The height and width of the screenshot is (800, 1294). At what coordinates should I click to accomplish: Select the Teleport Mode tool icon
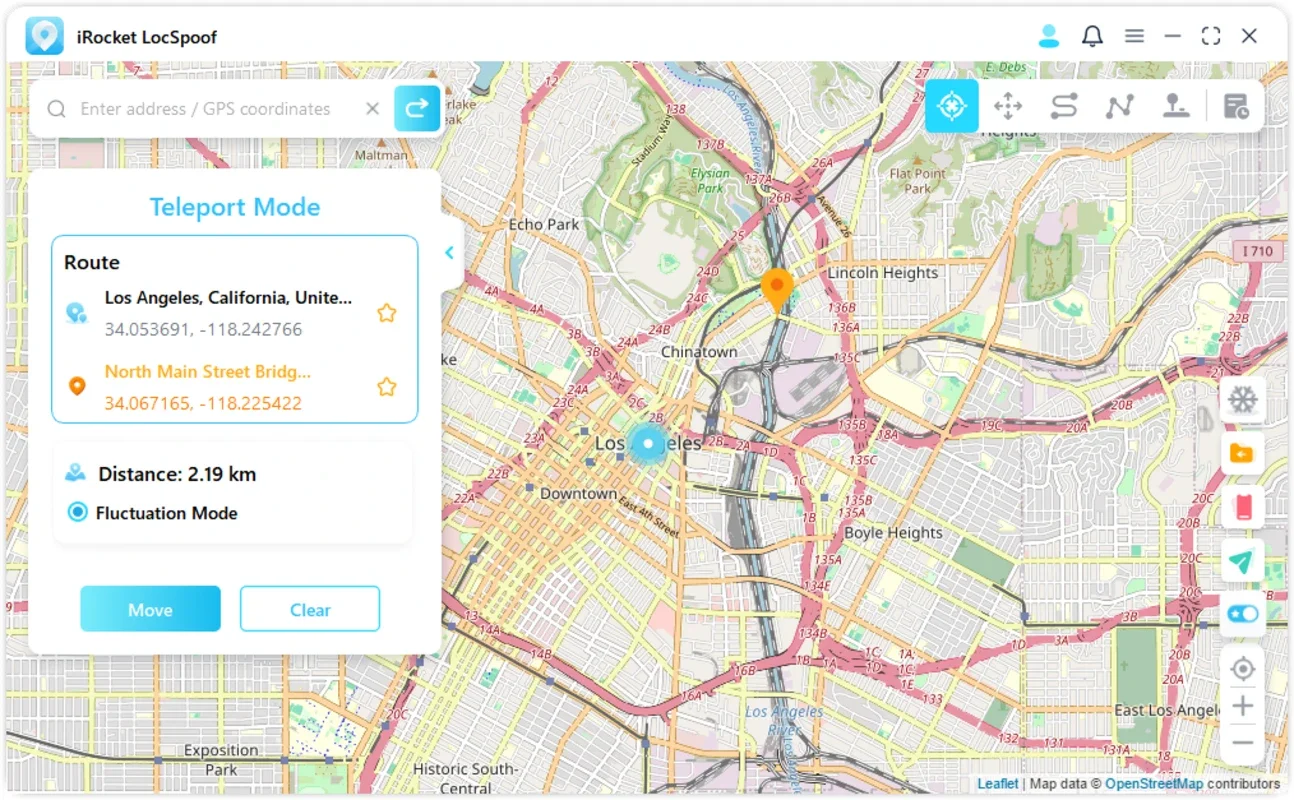pos(952,106)
